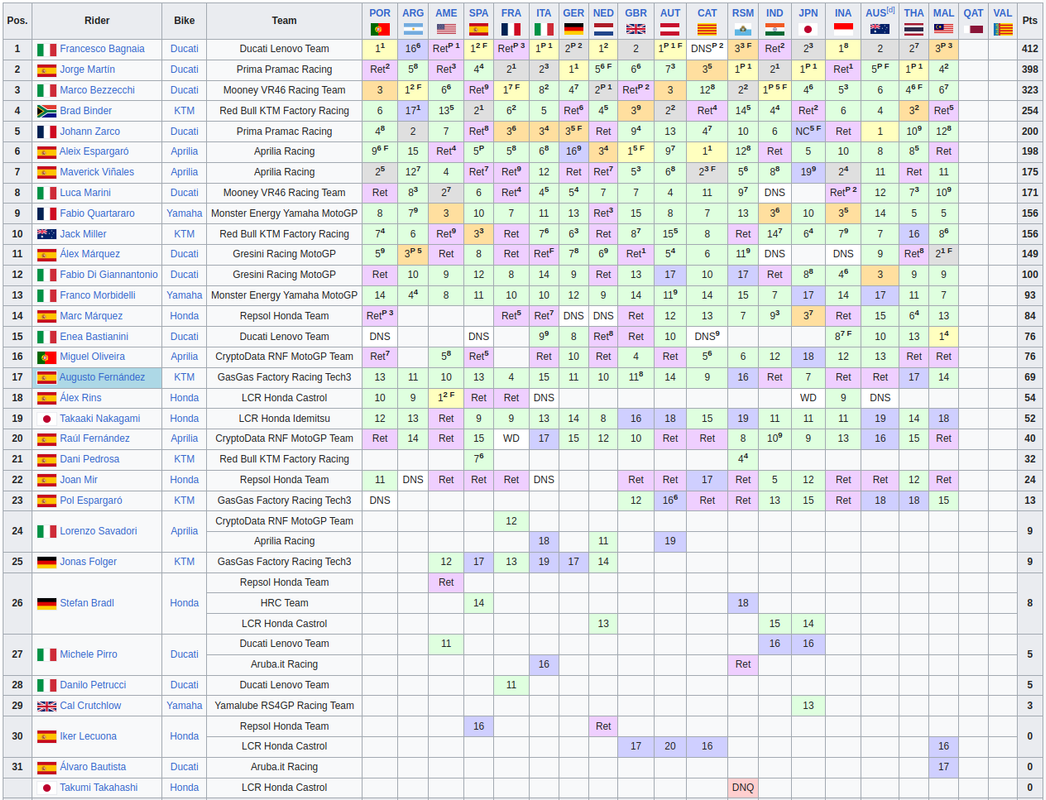Screen dimensions: 1046x800
Task: Click the Spain flag under SPA column
Action: pyautogui.click(x=478, y=29)
